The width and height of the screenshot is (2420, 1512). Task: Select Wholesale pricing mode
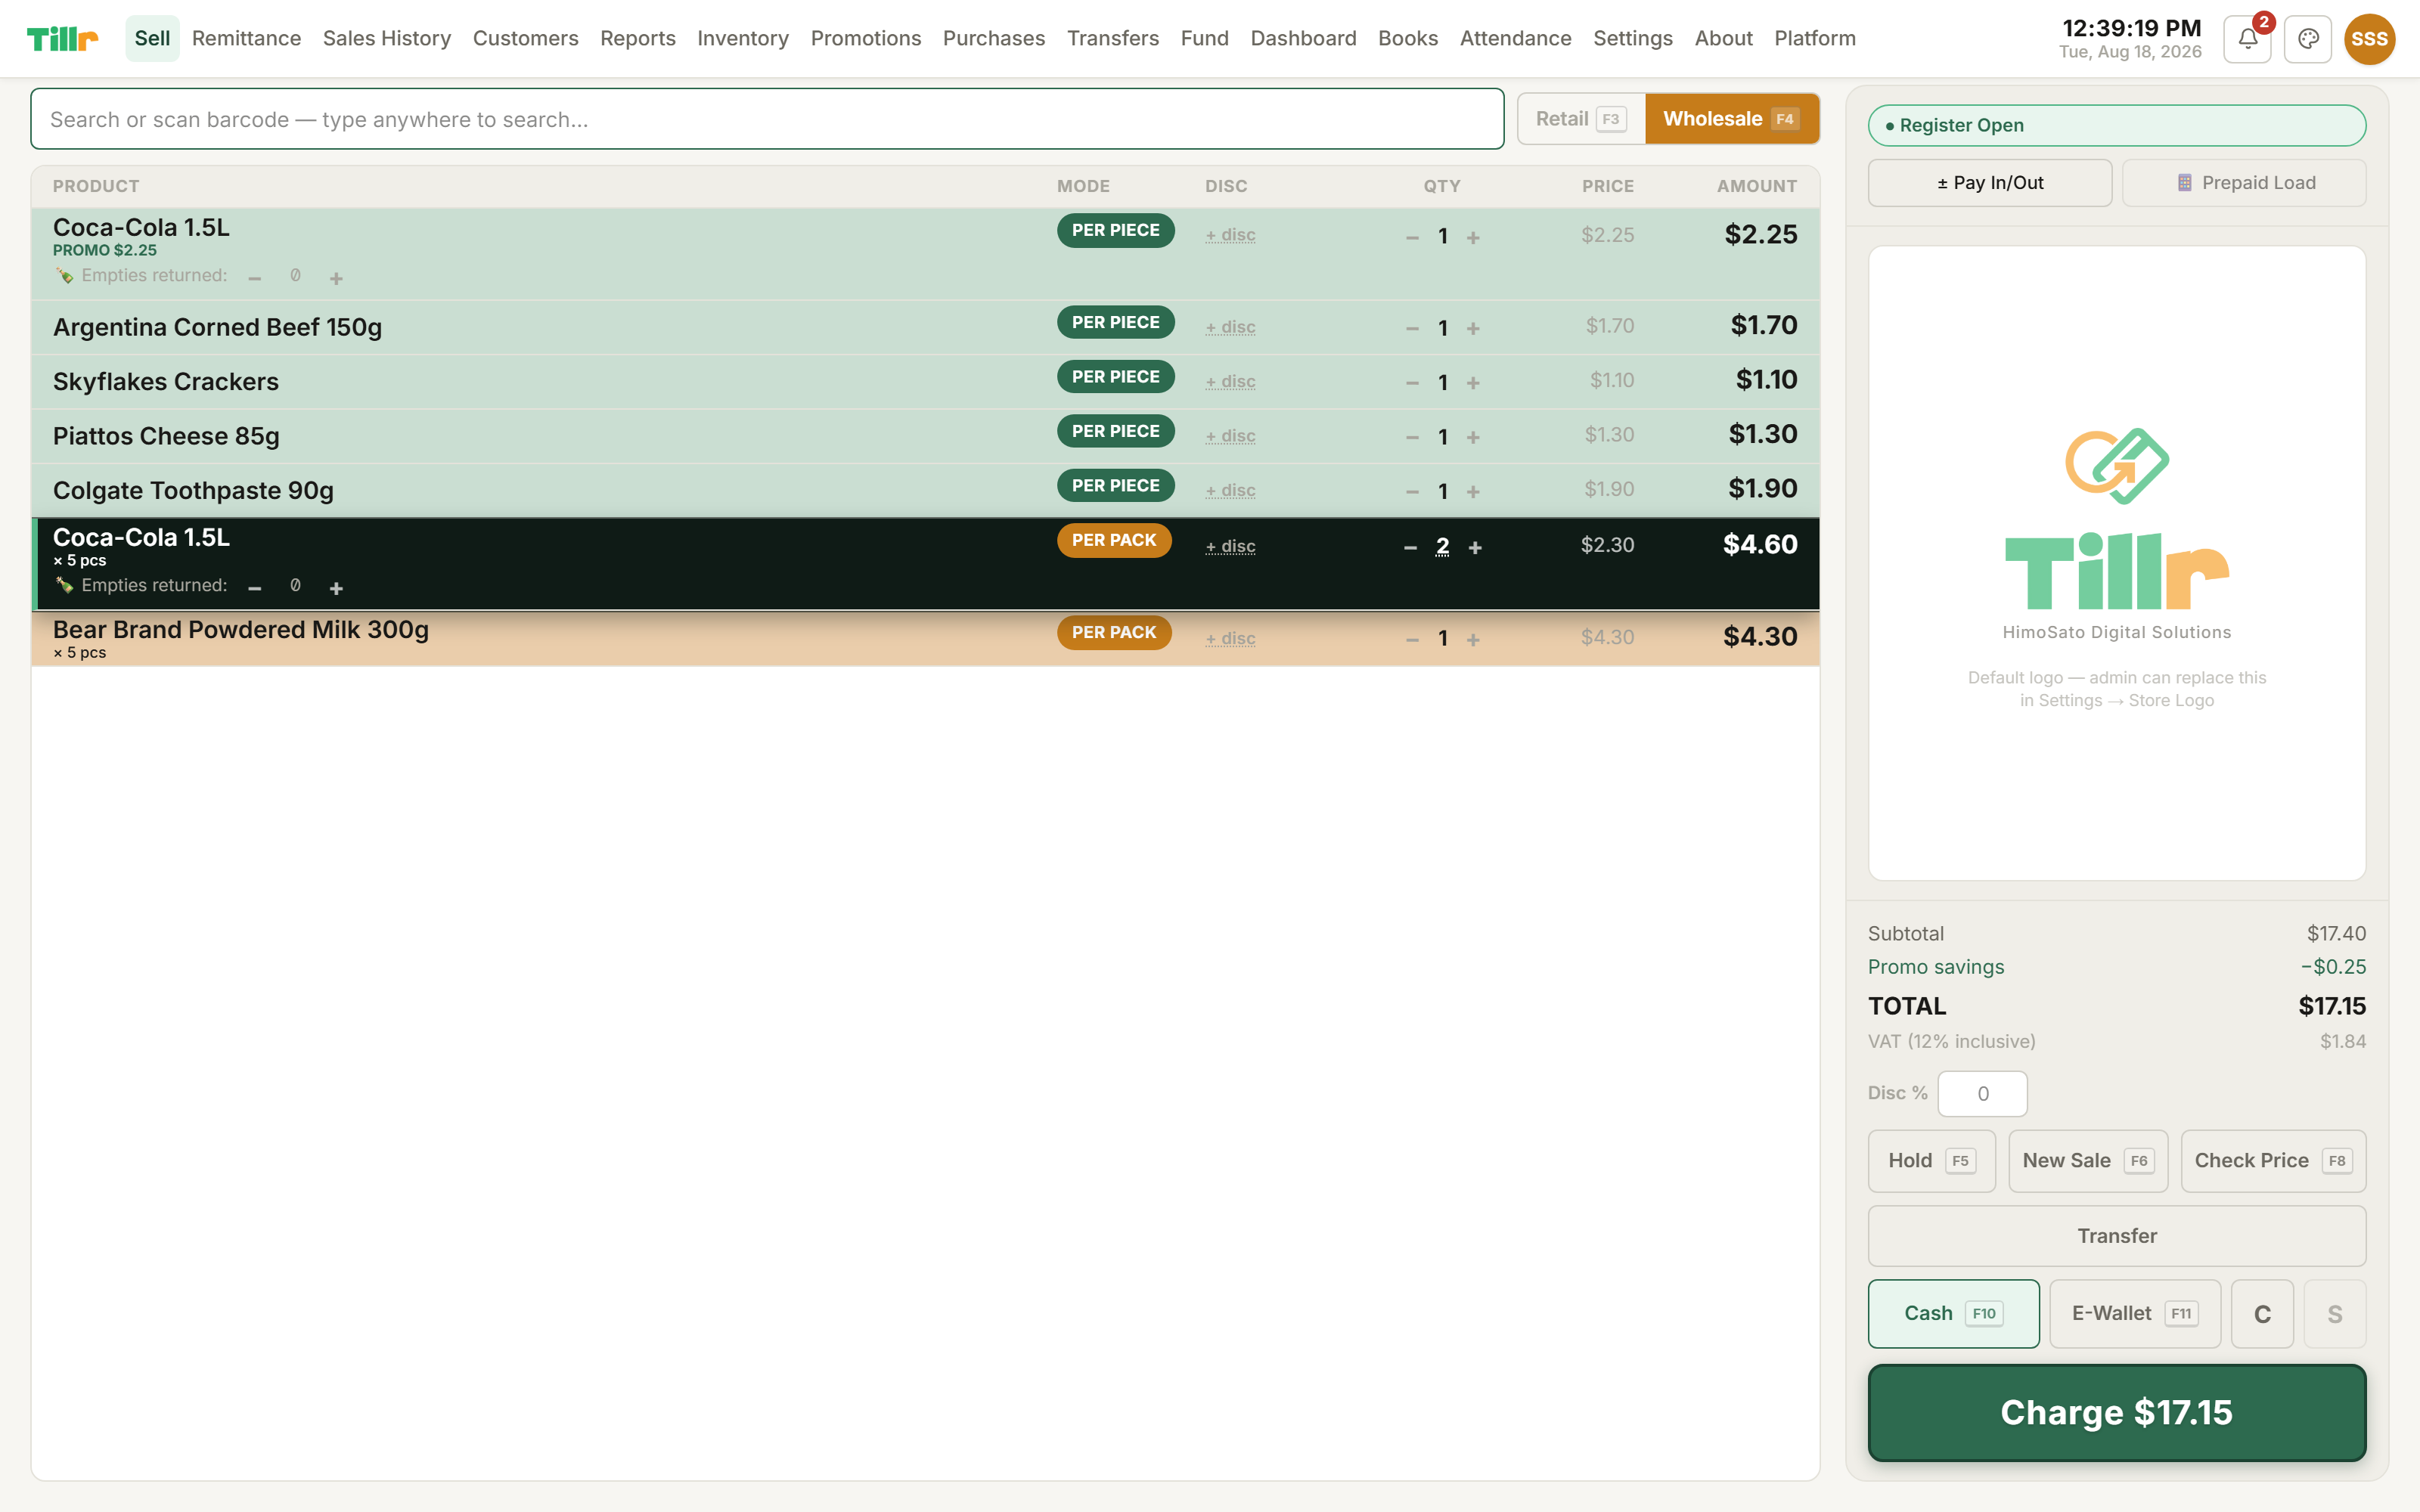(1731, 119)
